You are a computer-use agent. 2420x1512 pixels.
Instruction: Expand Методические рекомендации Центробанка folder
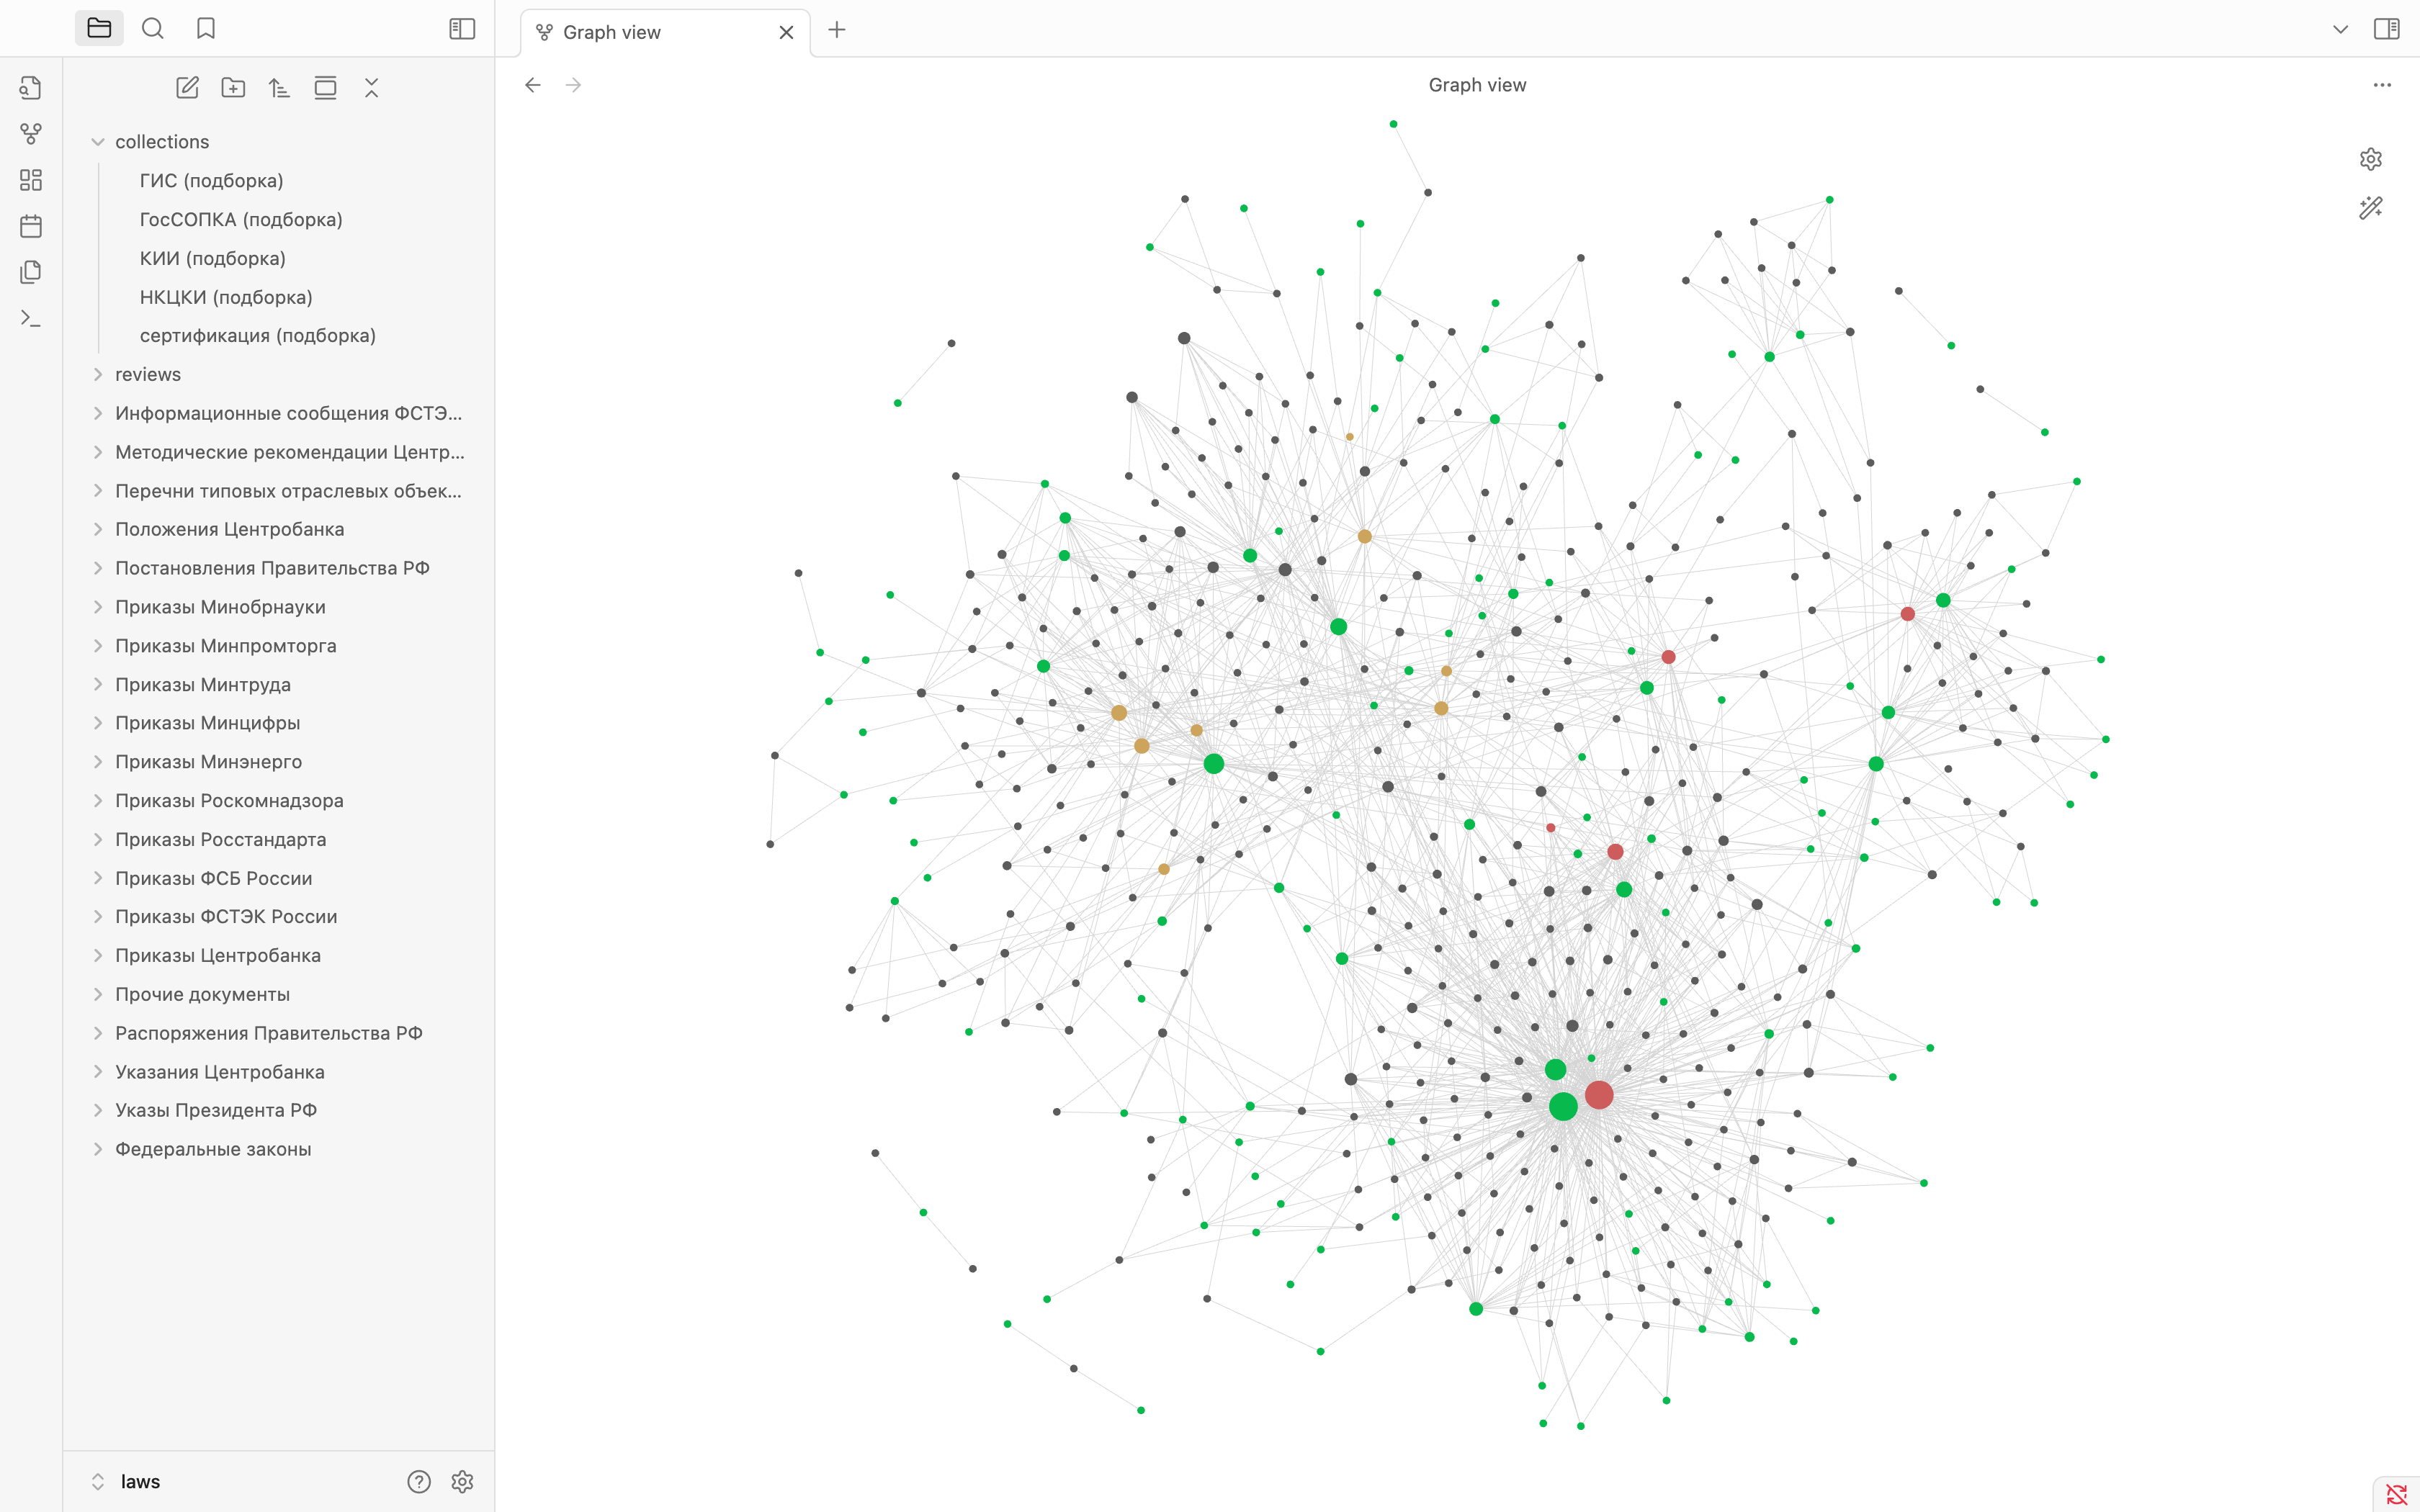pos(279,452)
